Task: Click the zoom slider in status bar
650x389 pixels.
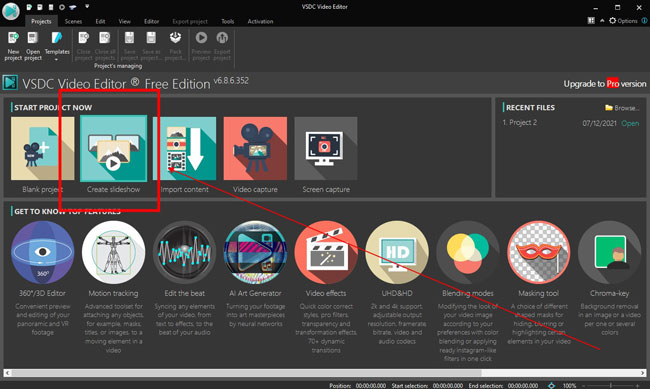Action: (611, 386)
